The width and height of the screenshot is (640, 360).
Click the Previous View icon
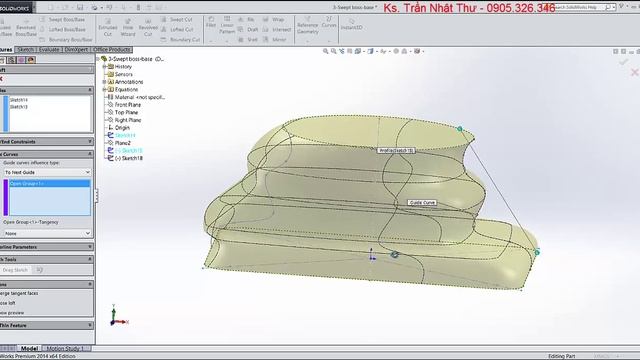click(342, 51)
